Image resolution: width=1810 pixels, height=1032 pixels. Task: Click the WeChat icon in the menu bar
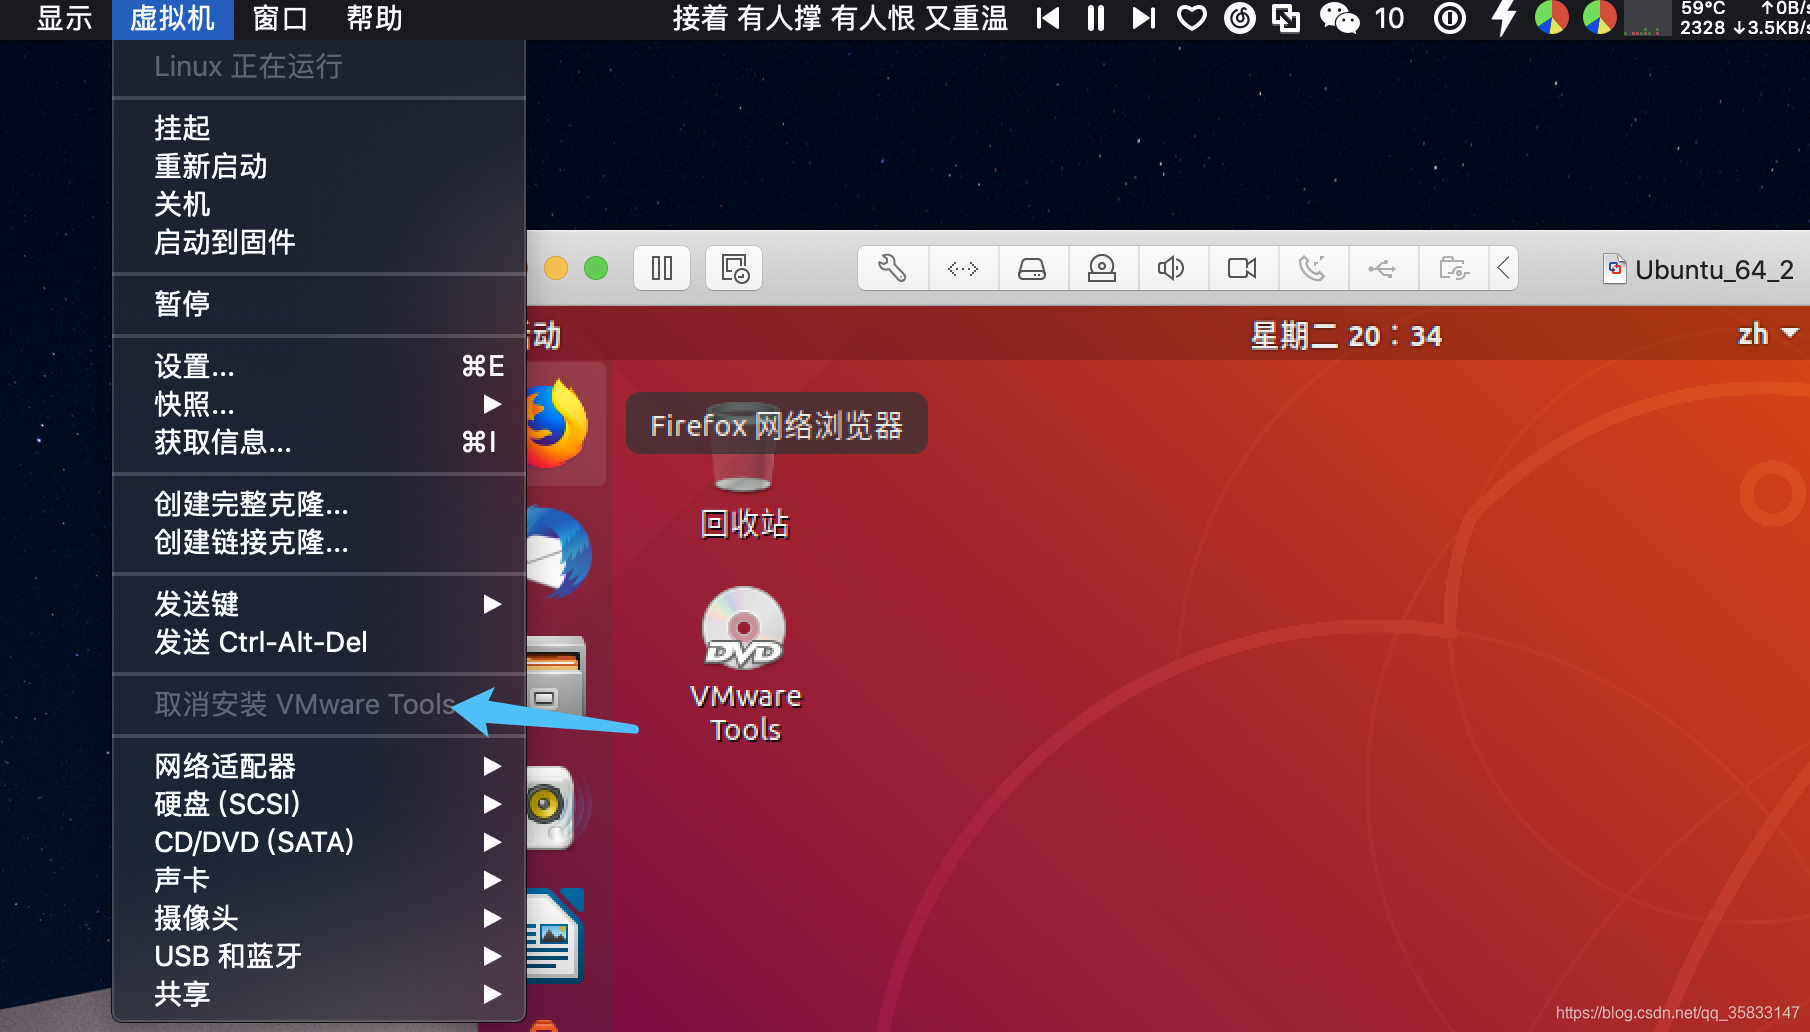[1338, 18]
